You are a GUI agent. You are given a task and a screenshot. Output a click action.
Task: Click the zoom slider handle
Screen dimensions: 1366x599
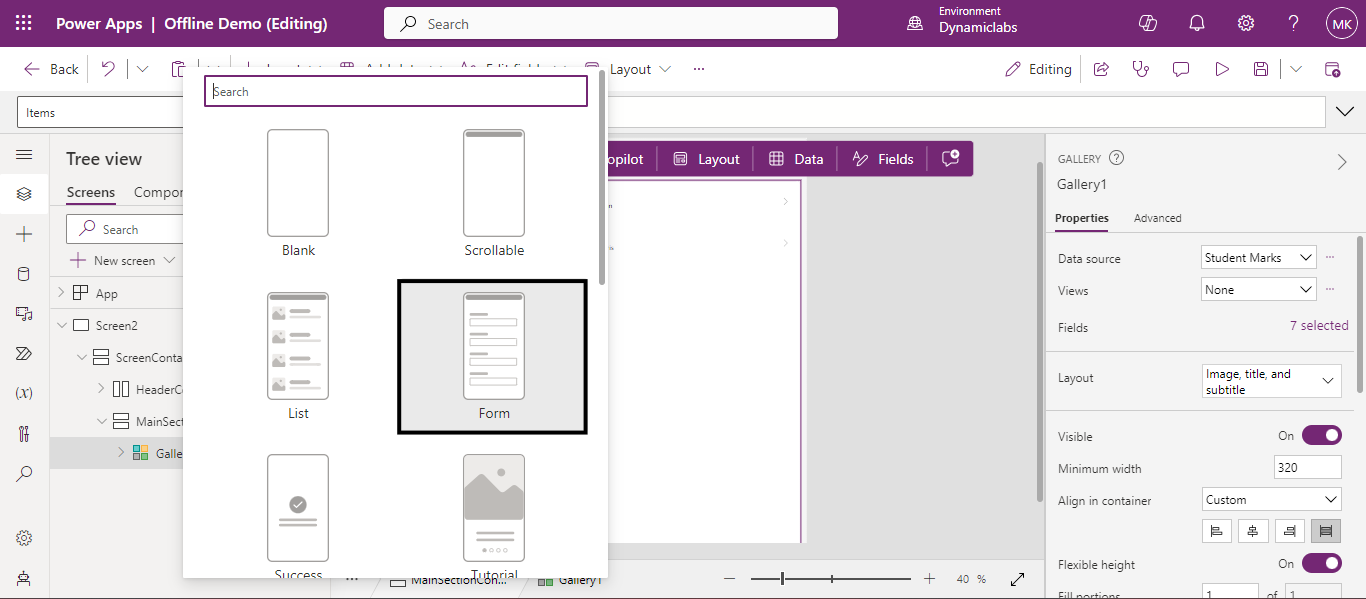[x=782, y=578]
